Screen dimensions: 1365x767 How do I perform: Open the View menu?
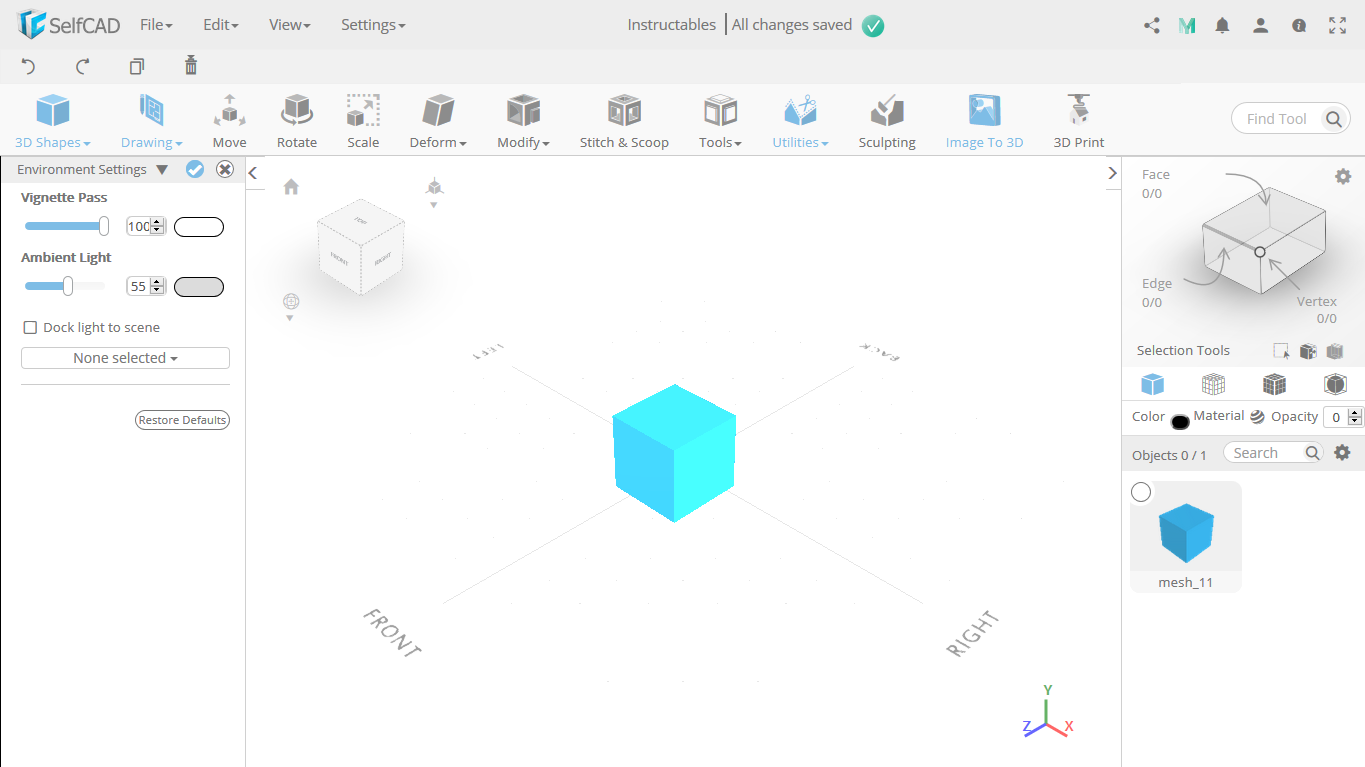pos(290,25)
